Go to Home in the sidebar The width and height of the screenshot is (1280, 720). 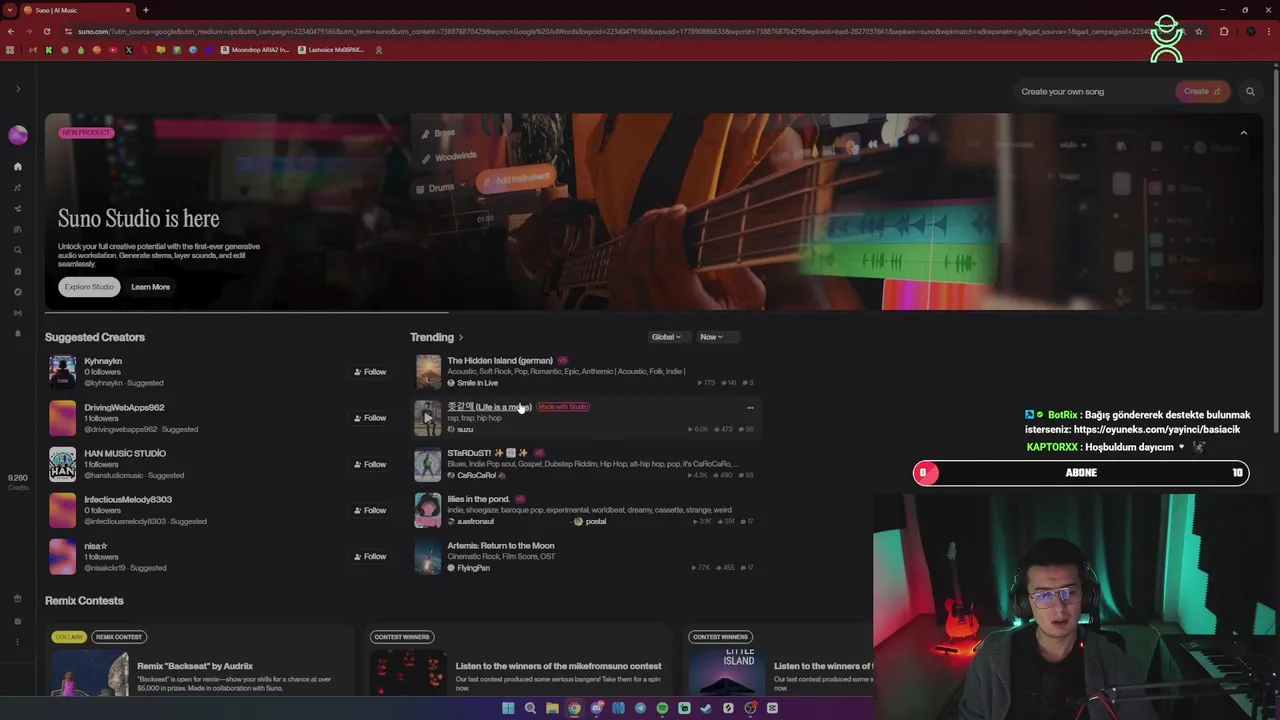(17, 166)
